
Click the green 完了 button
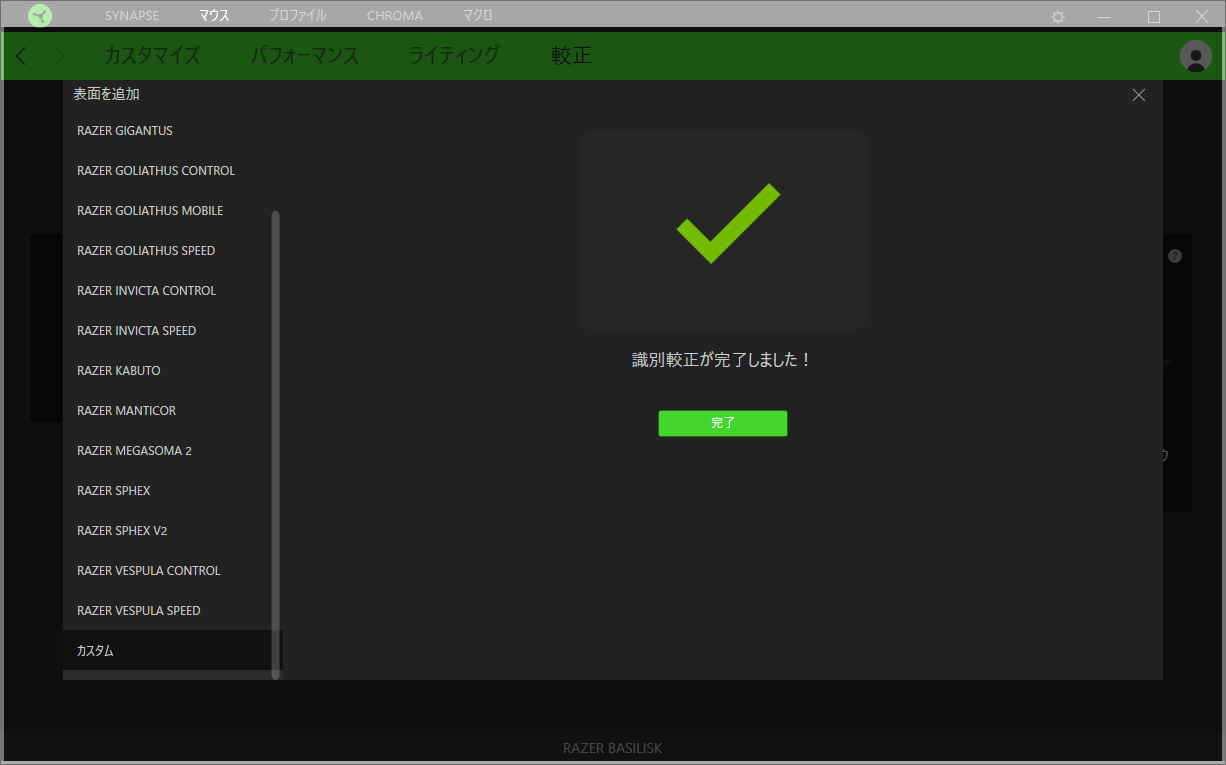click(723, 423)
